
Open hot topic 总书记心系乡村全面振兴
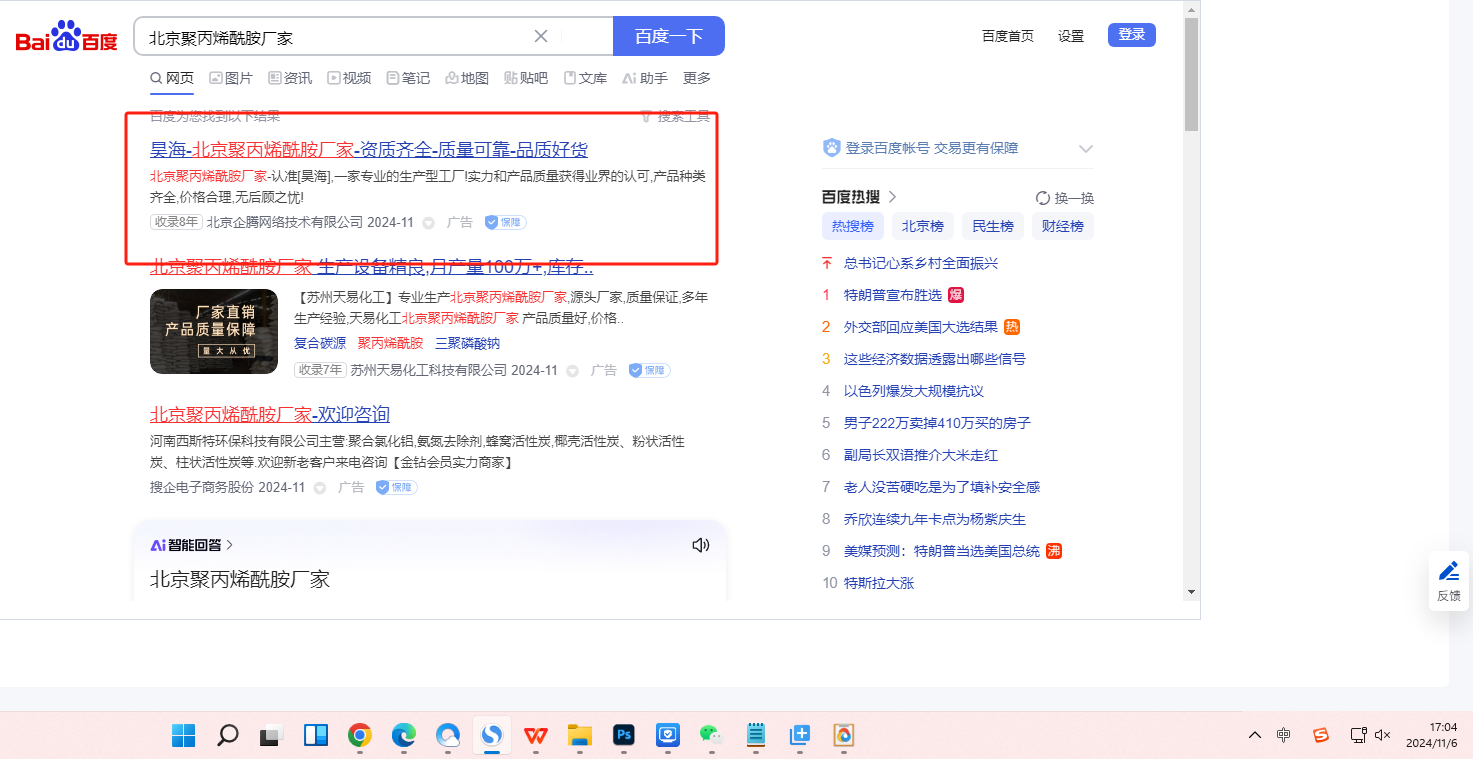pyautogui.click(x=921, y=263)
